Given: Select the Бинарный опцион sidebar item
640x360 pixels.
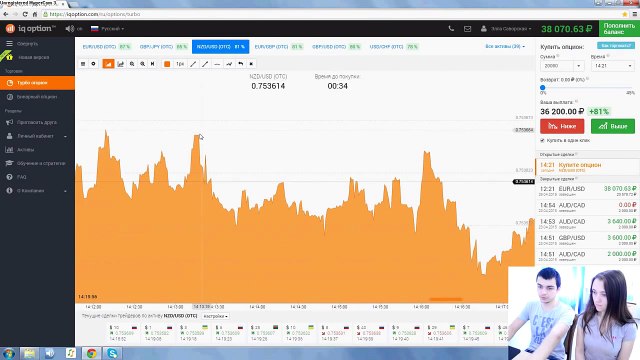Looking at the screenshot, I should tap(37, 97).
